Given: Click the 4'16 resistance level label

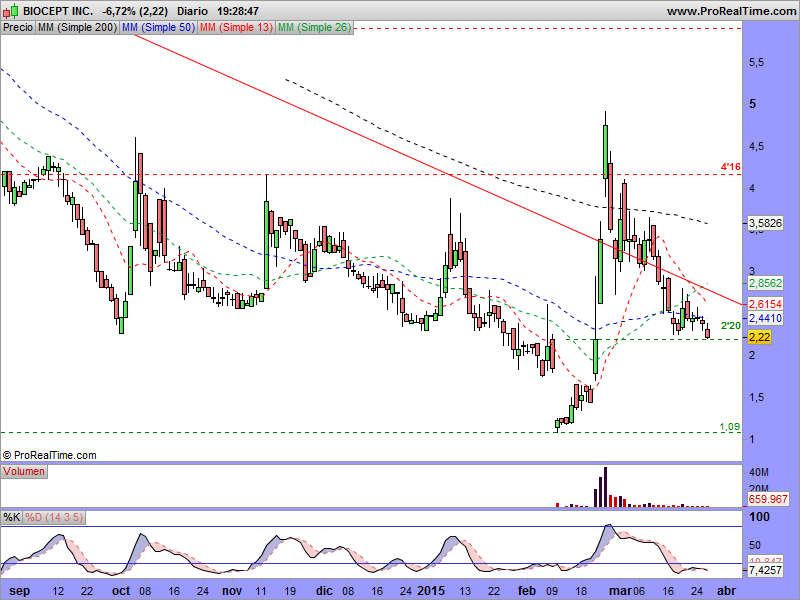Looking at the screenshot, I should (x=730, y=167).
